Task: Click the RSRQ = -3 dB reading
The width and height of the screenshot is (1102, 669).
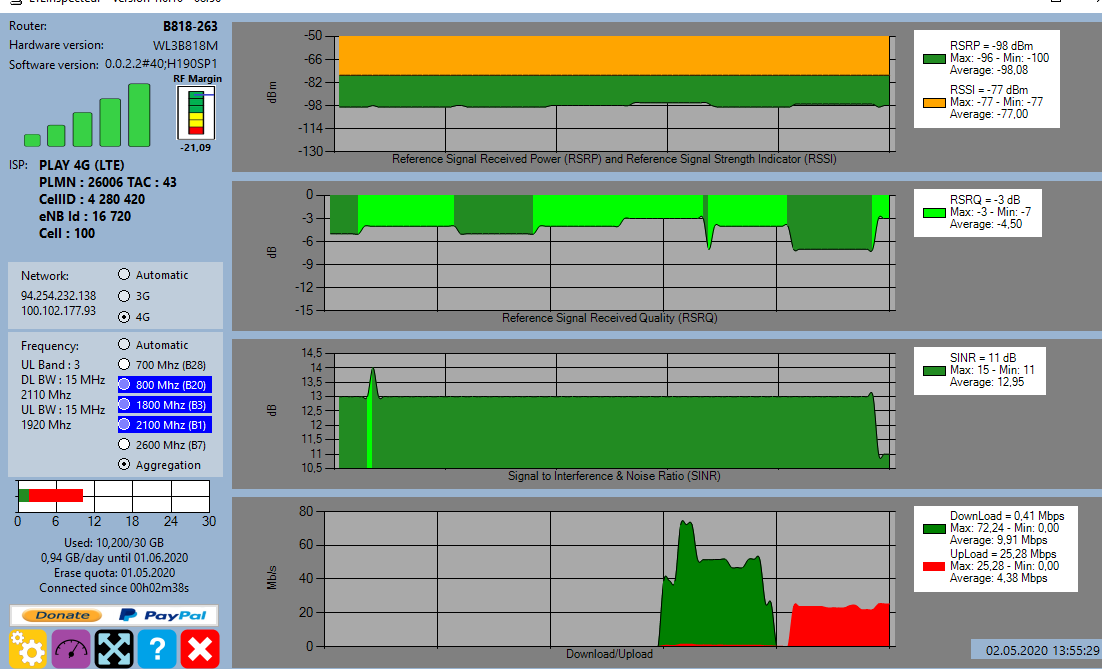Action: pos(985,200)
